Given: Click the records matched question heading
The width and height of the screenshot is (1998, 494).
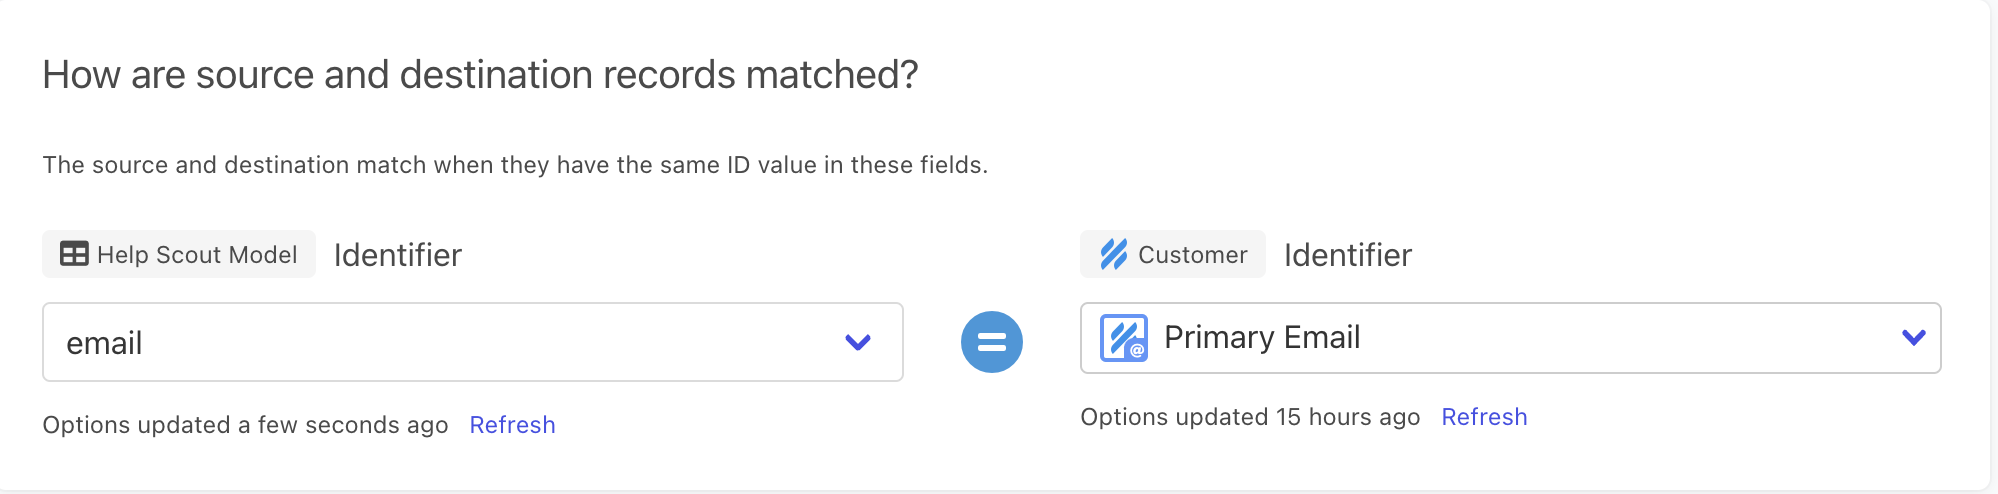Looking at the screenshot, I should 480,75.
